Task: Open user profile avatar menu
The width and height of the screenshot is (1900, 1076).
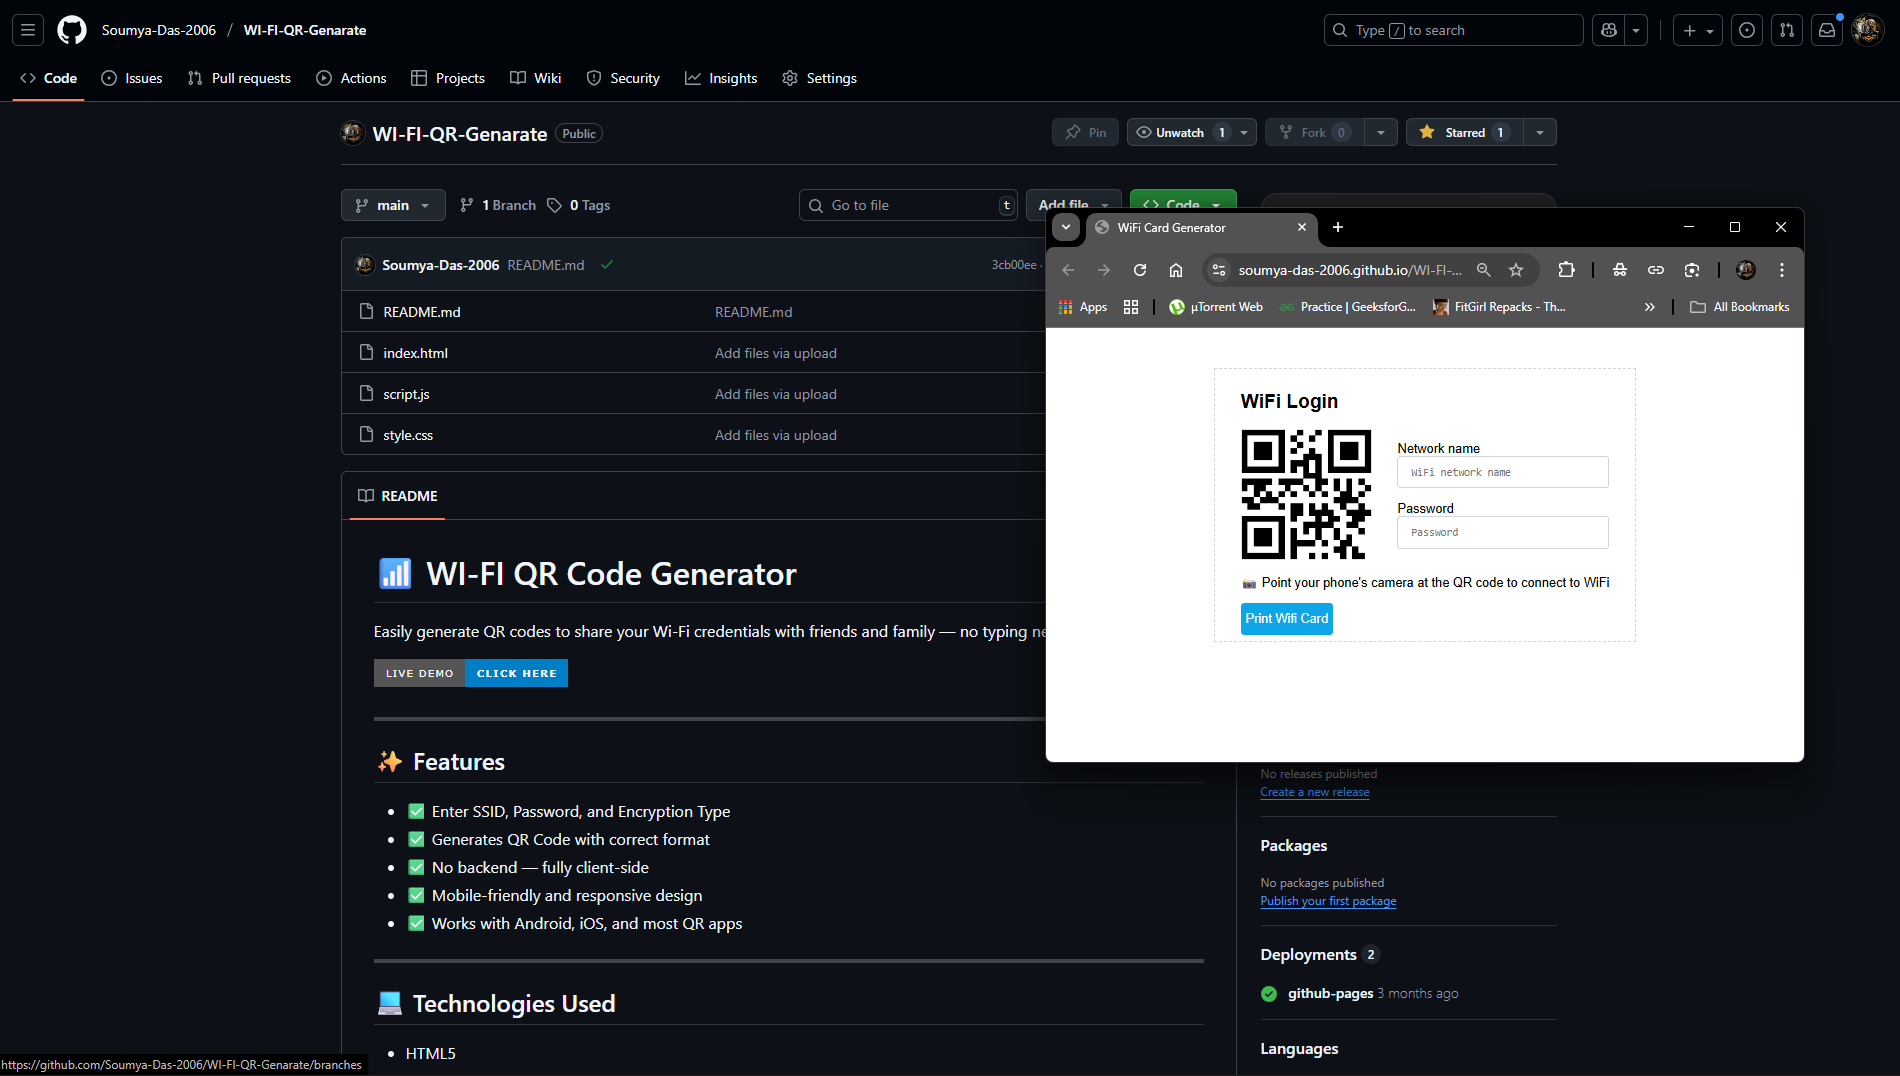Action: (x=1867, y=30)
